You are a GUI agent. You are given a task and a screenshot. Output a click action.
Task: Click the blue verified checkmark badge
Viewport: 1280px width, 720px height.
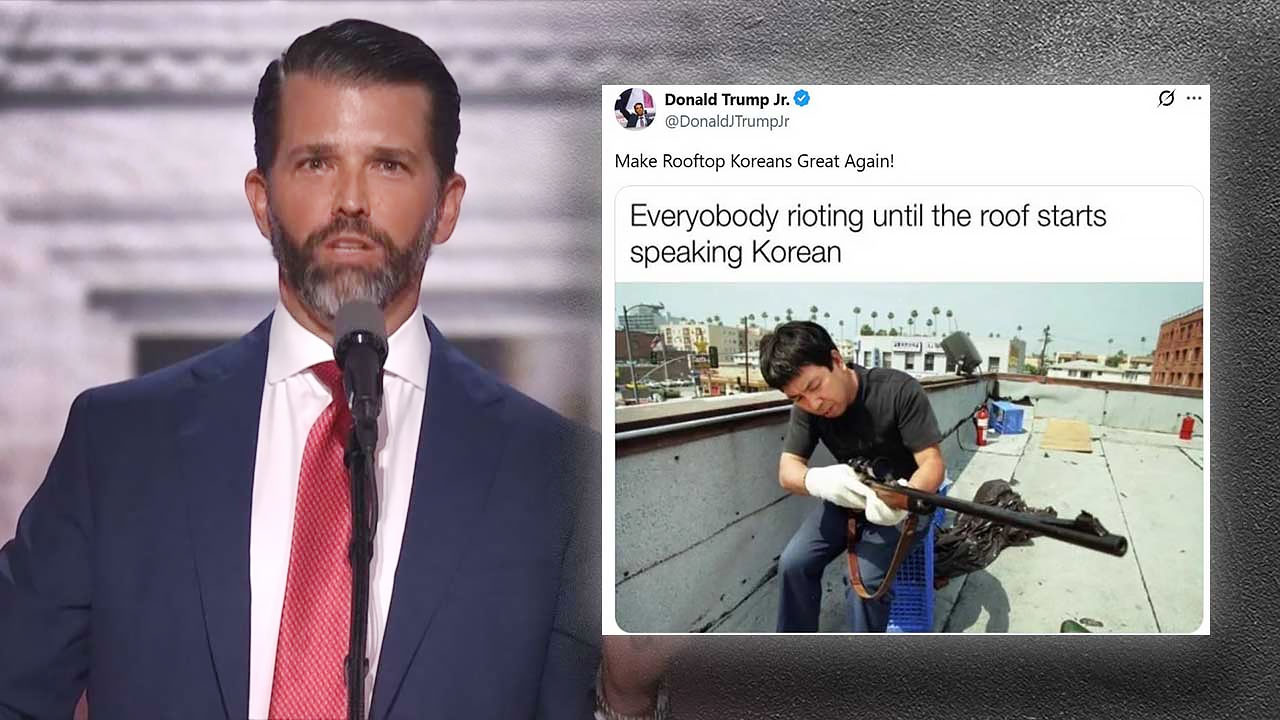point(802,98)
